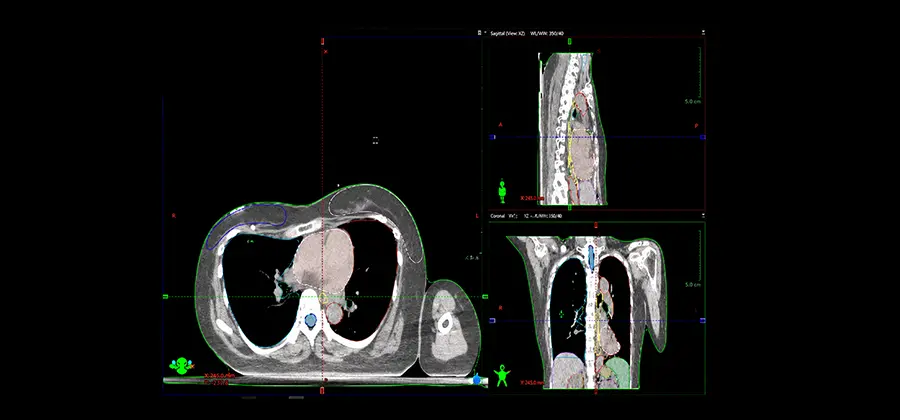This screenshot has width=900, height=420.
Task: Click the sagittal WL/WW: 350/40 label
Action: pos(545,33)
